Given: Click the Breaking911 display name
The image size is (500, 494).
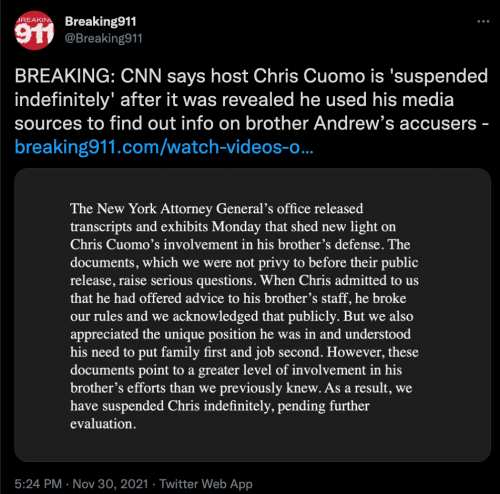Looking at the screenshot, I should (100, 22).
